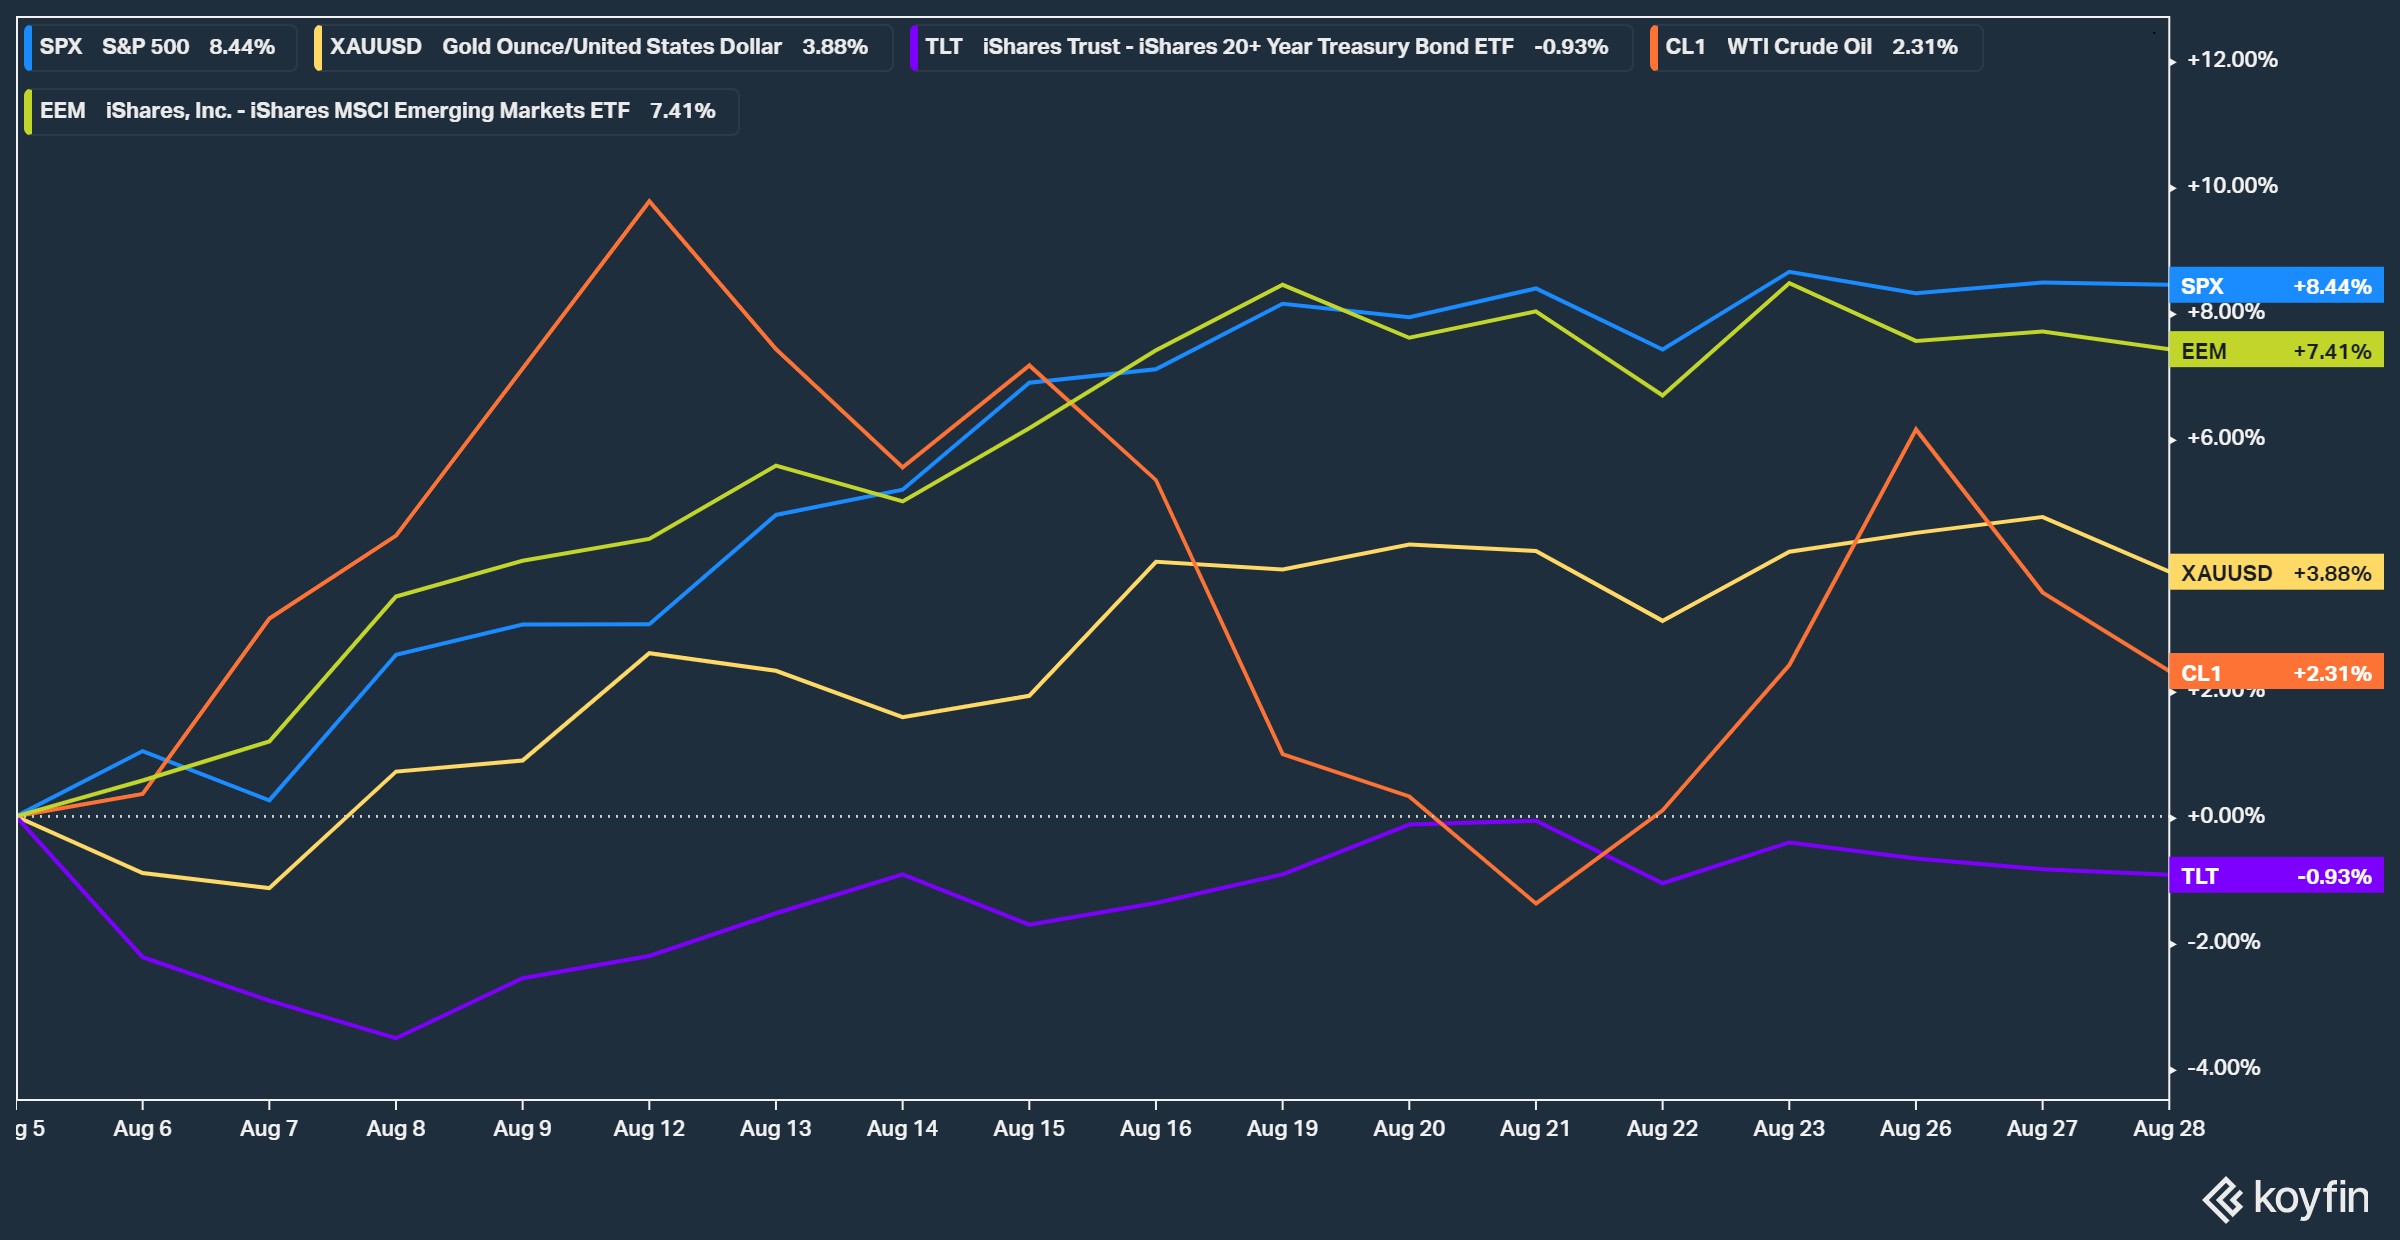Image resolution: width=2400 pixels, height=1240 pixels.
Task: Click the EEM +7.41% axis label
Action: point(2276,351)
